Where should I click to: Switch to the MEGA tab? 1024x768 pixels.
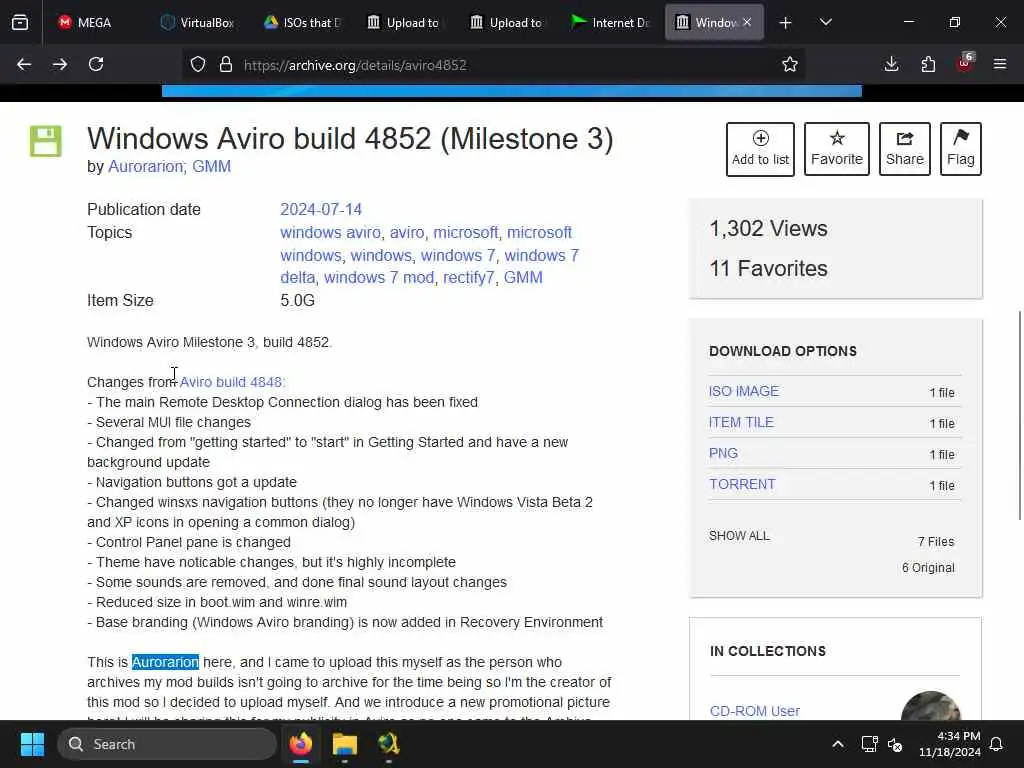point(85,23)
